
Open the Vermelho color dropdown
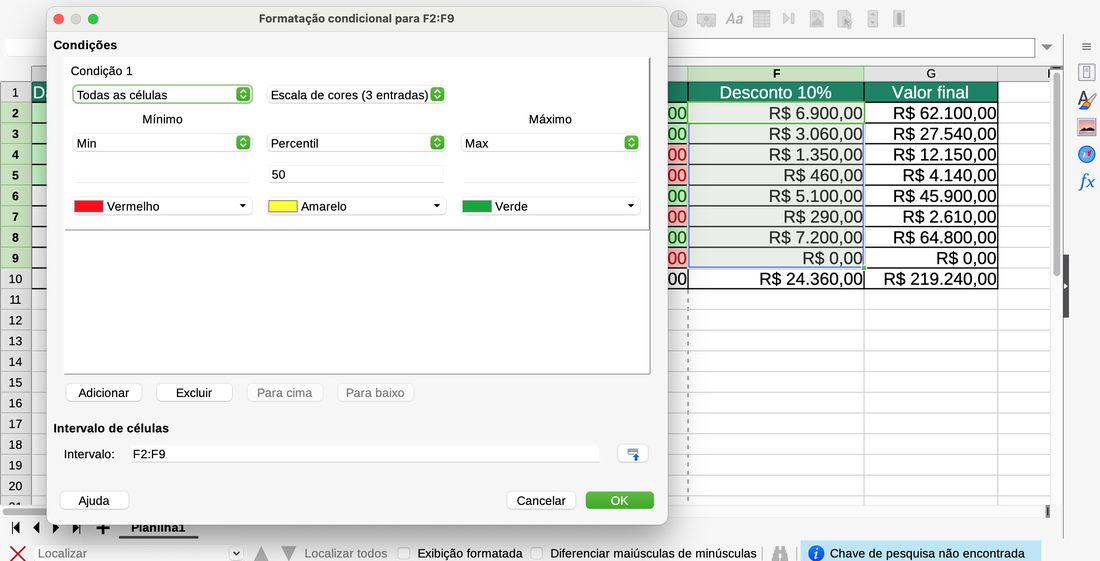(162, 206)
